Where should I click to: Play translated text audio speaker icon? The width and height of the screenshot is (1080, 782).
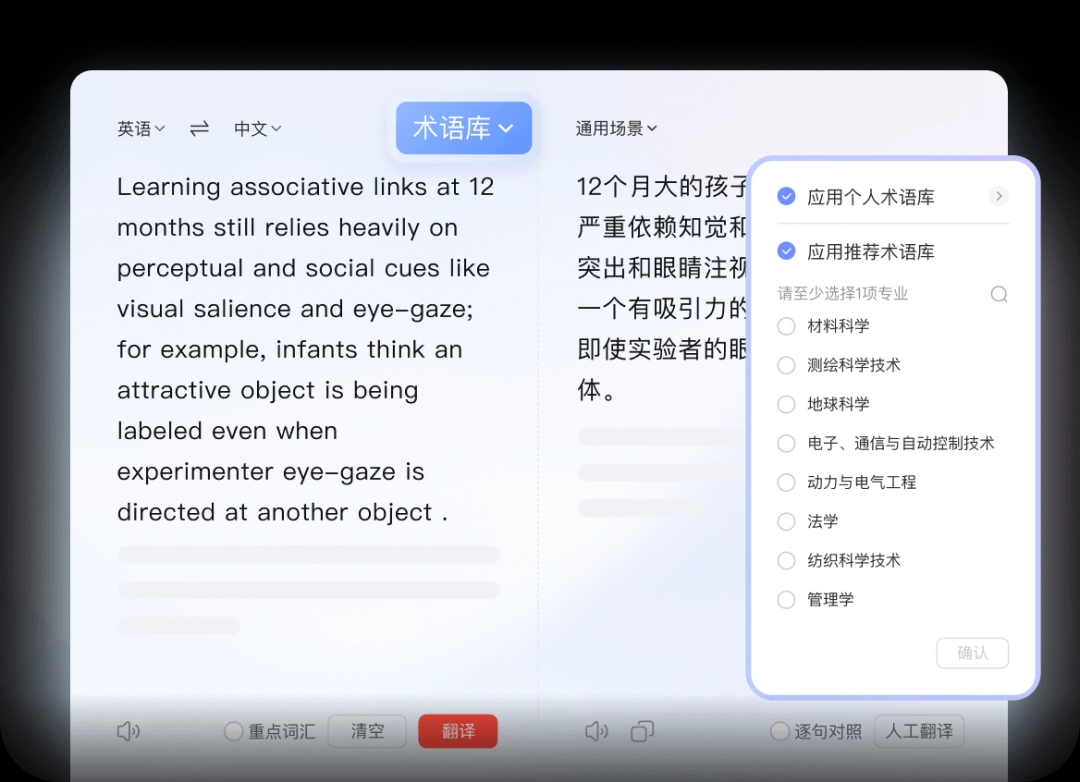596,731
